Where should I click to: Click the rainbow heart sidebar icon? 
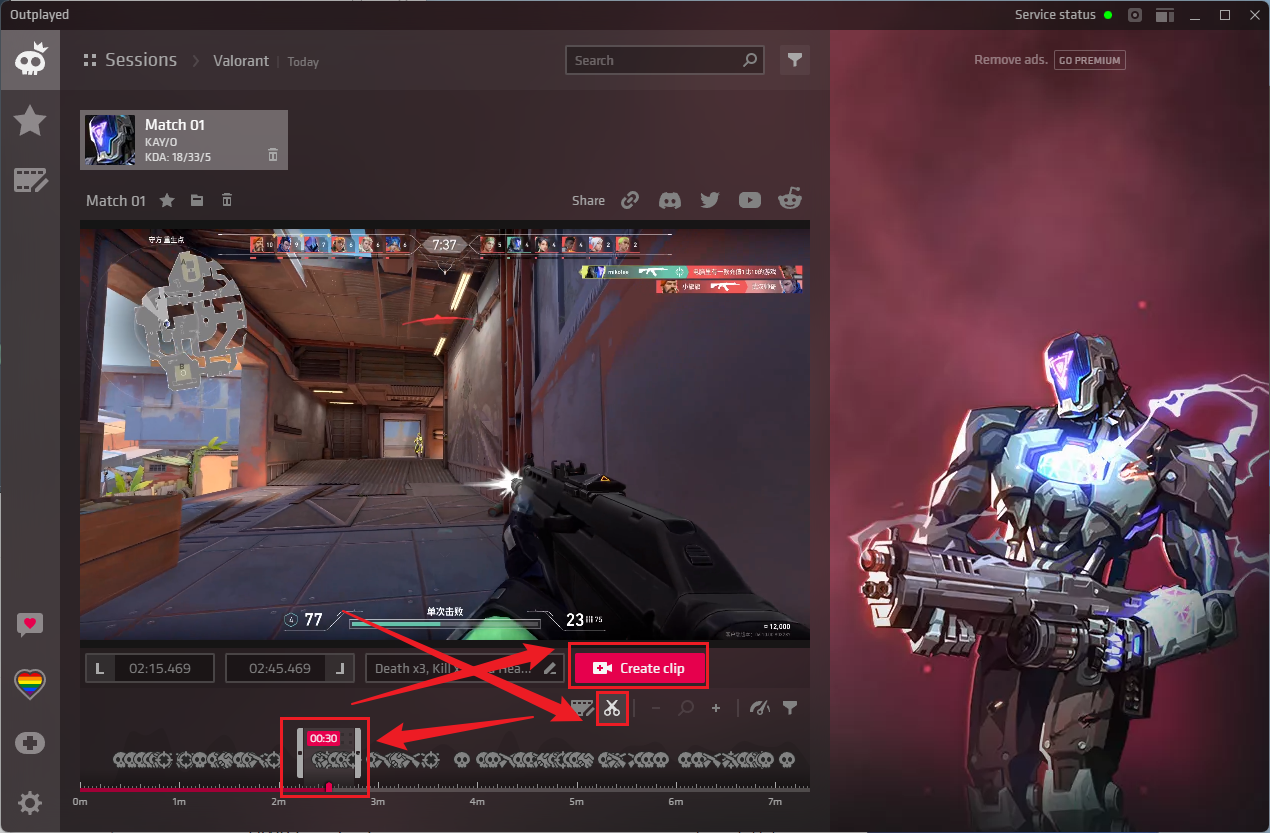tap(30, 684)
